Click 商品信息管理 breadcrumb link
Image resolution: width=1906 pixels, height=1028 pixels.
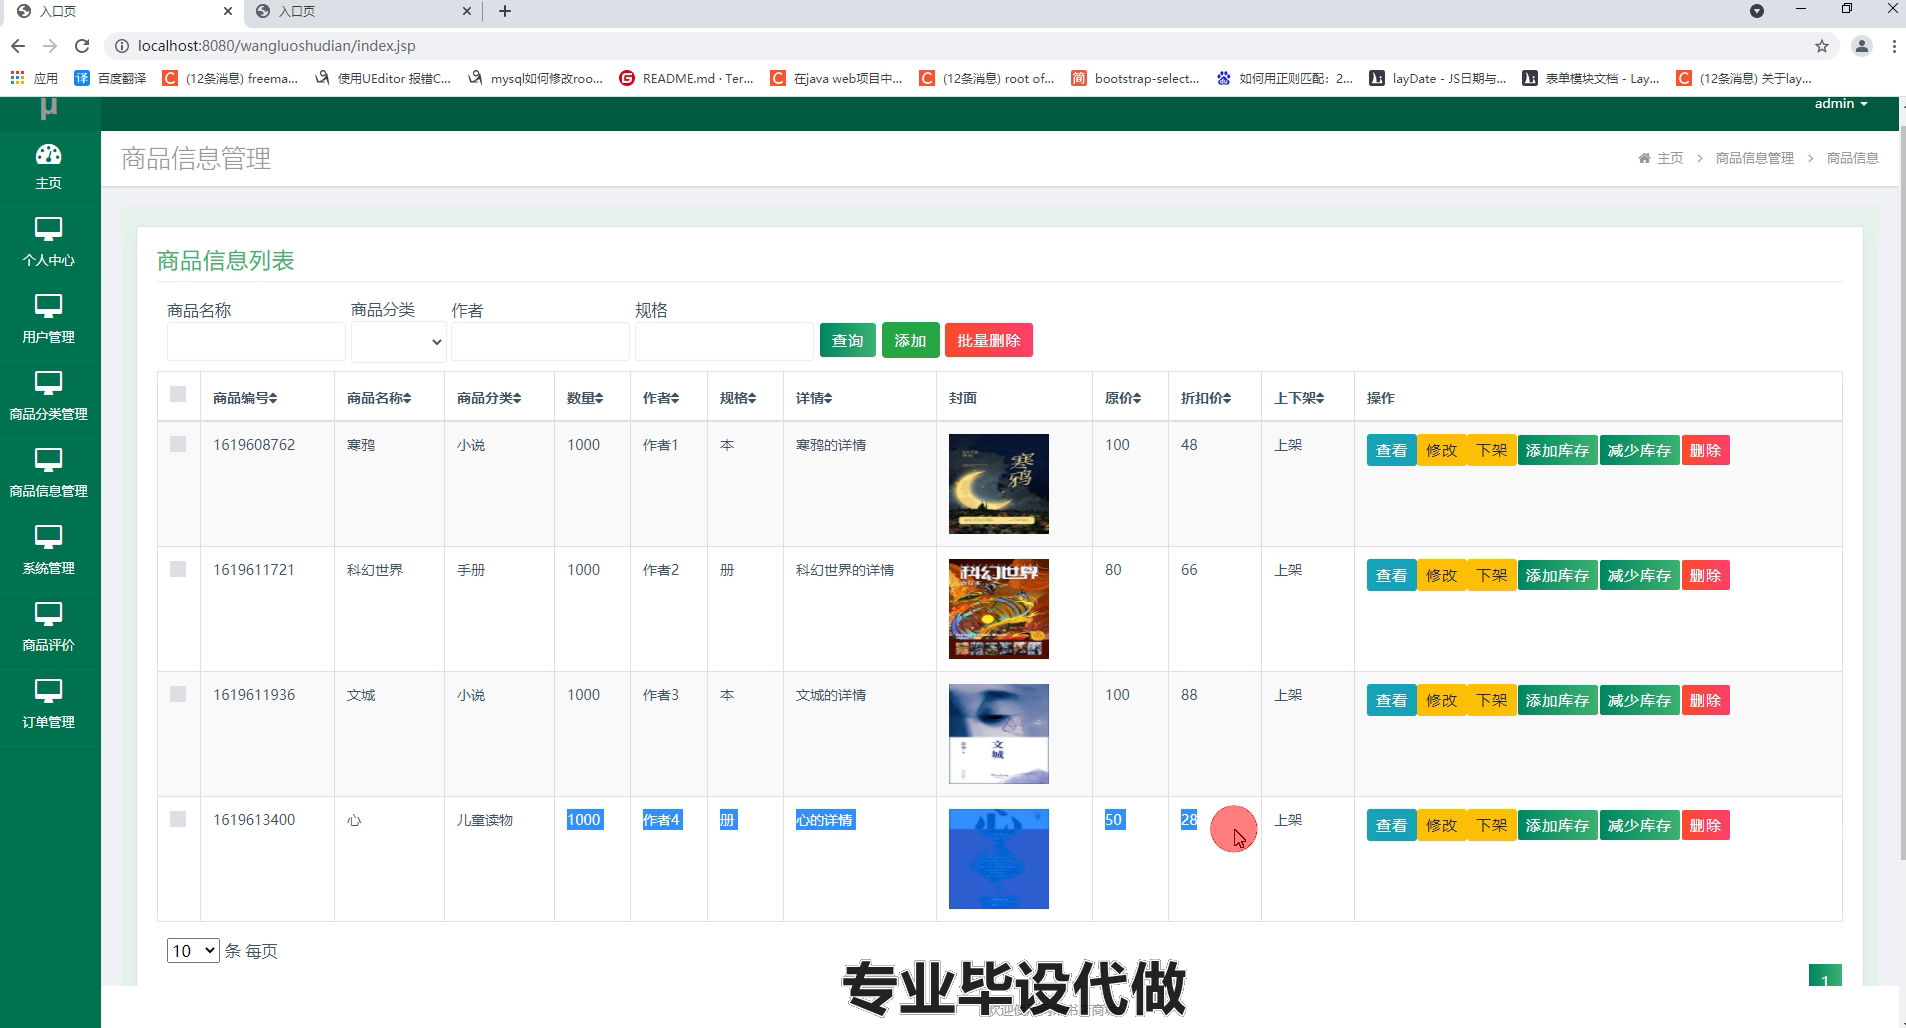1755,158
